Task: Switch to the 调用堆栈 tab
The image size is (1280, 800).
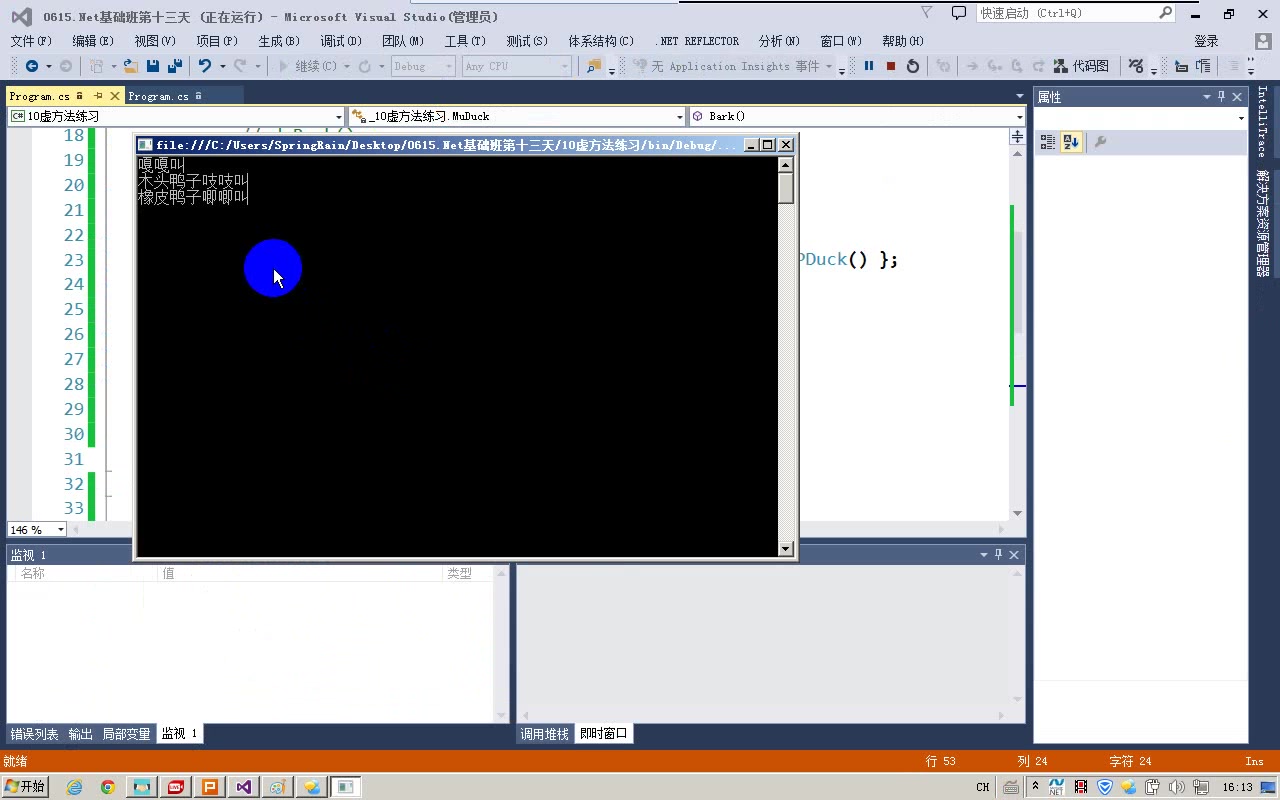Action: click(x=545, y=734)
